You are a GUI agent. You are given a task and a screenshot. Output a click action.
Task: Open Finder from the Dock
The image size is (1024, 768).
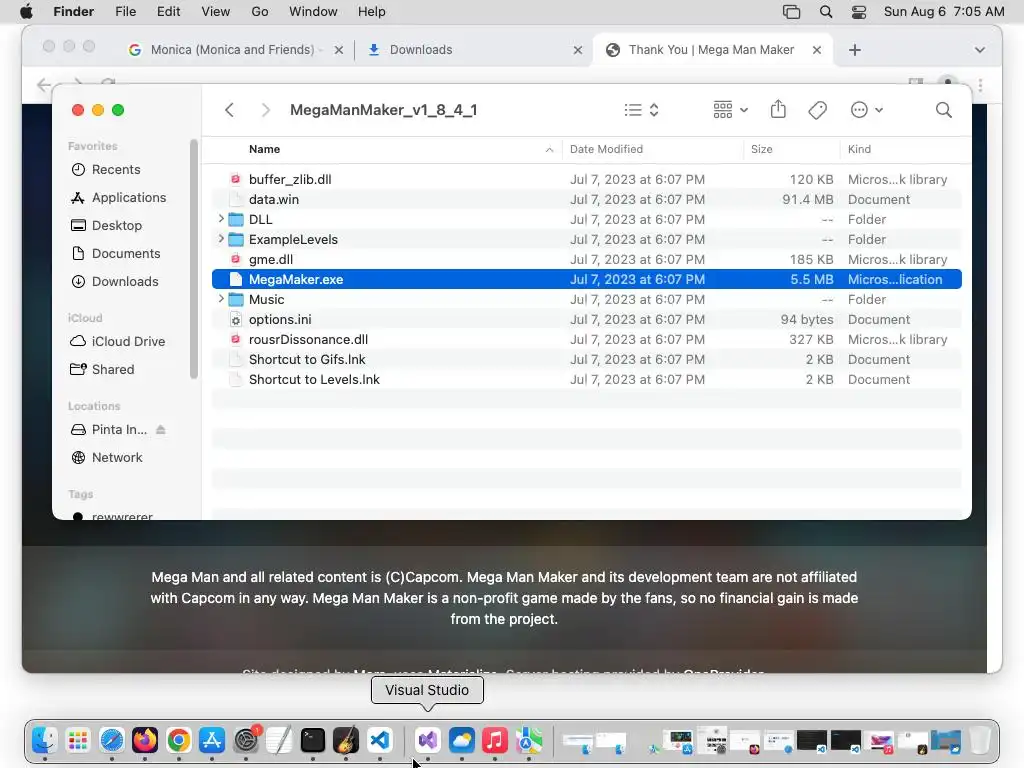point(44,740)
